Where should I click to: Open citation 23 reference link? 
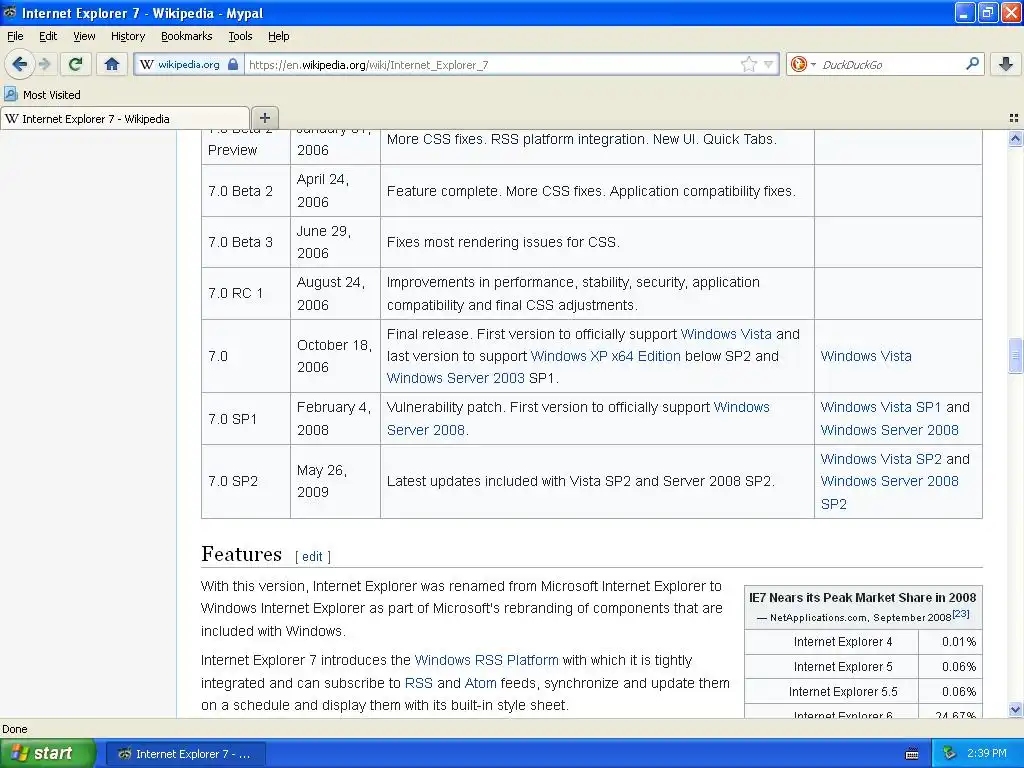click(x=961, y=614)
